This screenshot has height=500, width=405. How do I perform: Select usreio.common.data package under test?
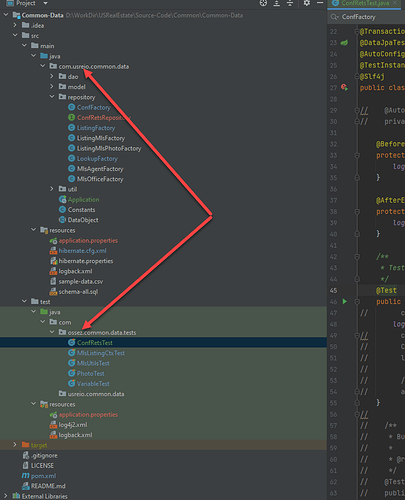(x=96, y=394)
